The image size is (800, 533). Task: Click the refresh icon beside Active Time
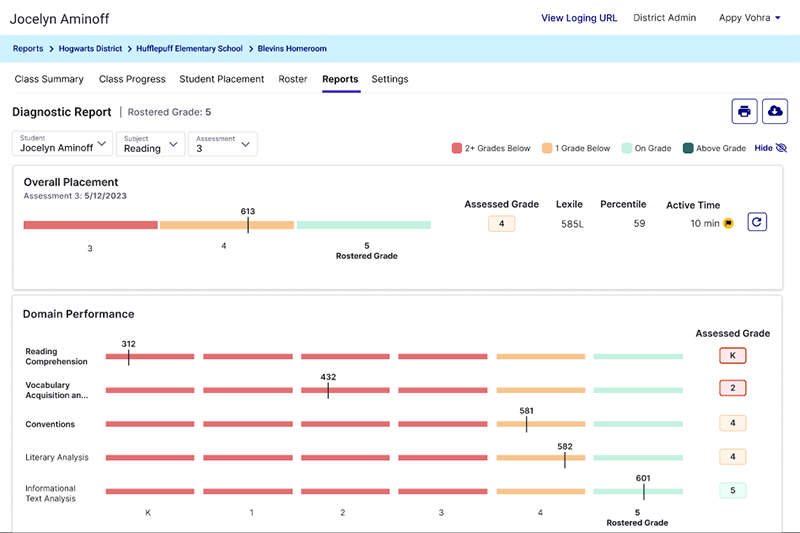[757, 223]
